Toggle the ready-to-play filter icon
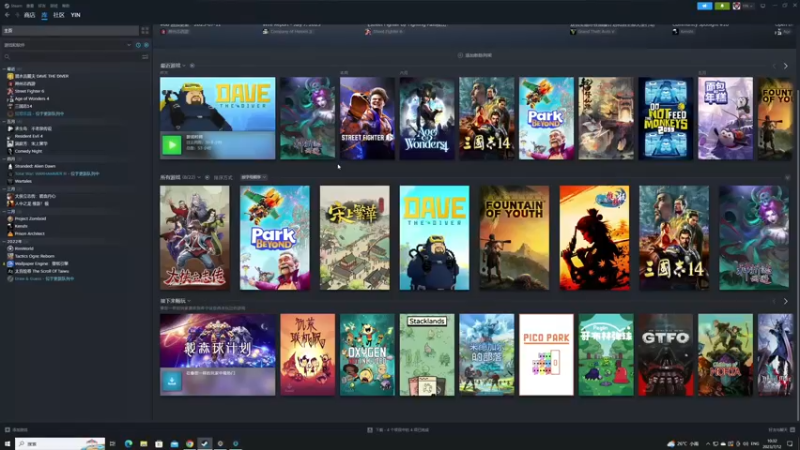This screenshot has width=800, height=450. click(146, 45)
